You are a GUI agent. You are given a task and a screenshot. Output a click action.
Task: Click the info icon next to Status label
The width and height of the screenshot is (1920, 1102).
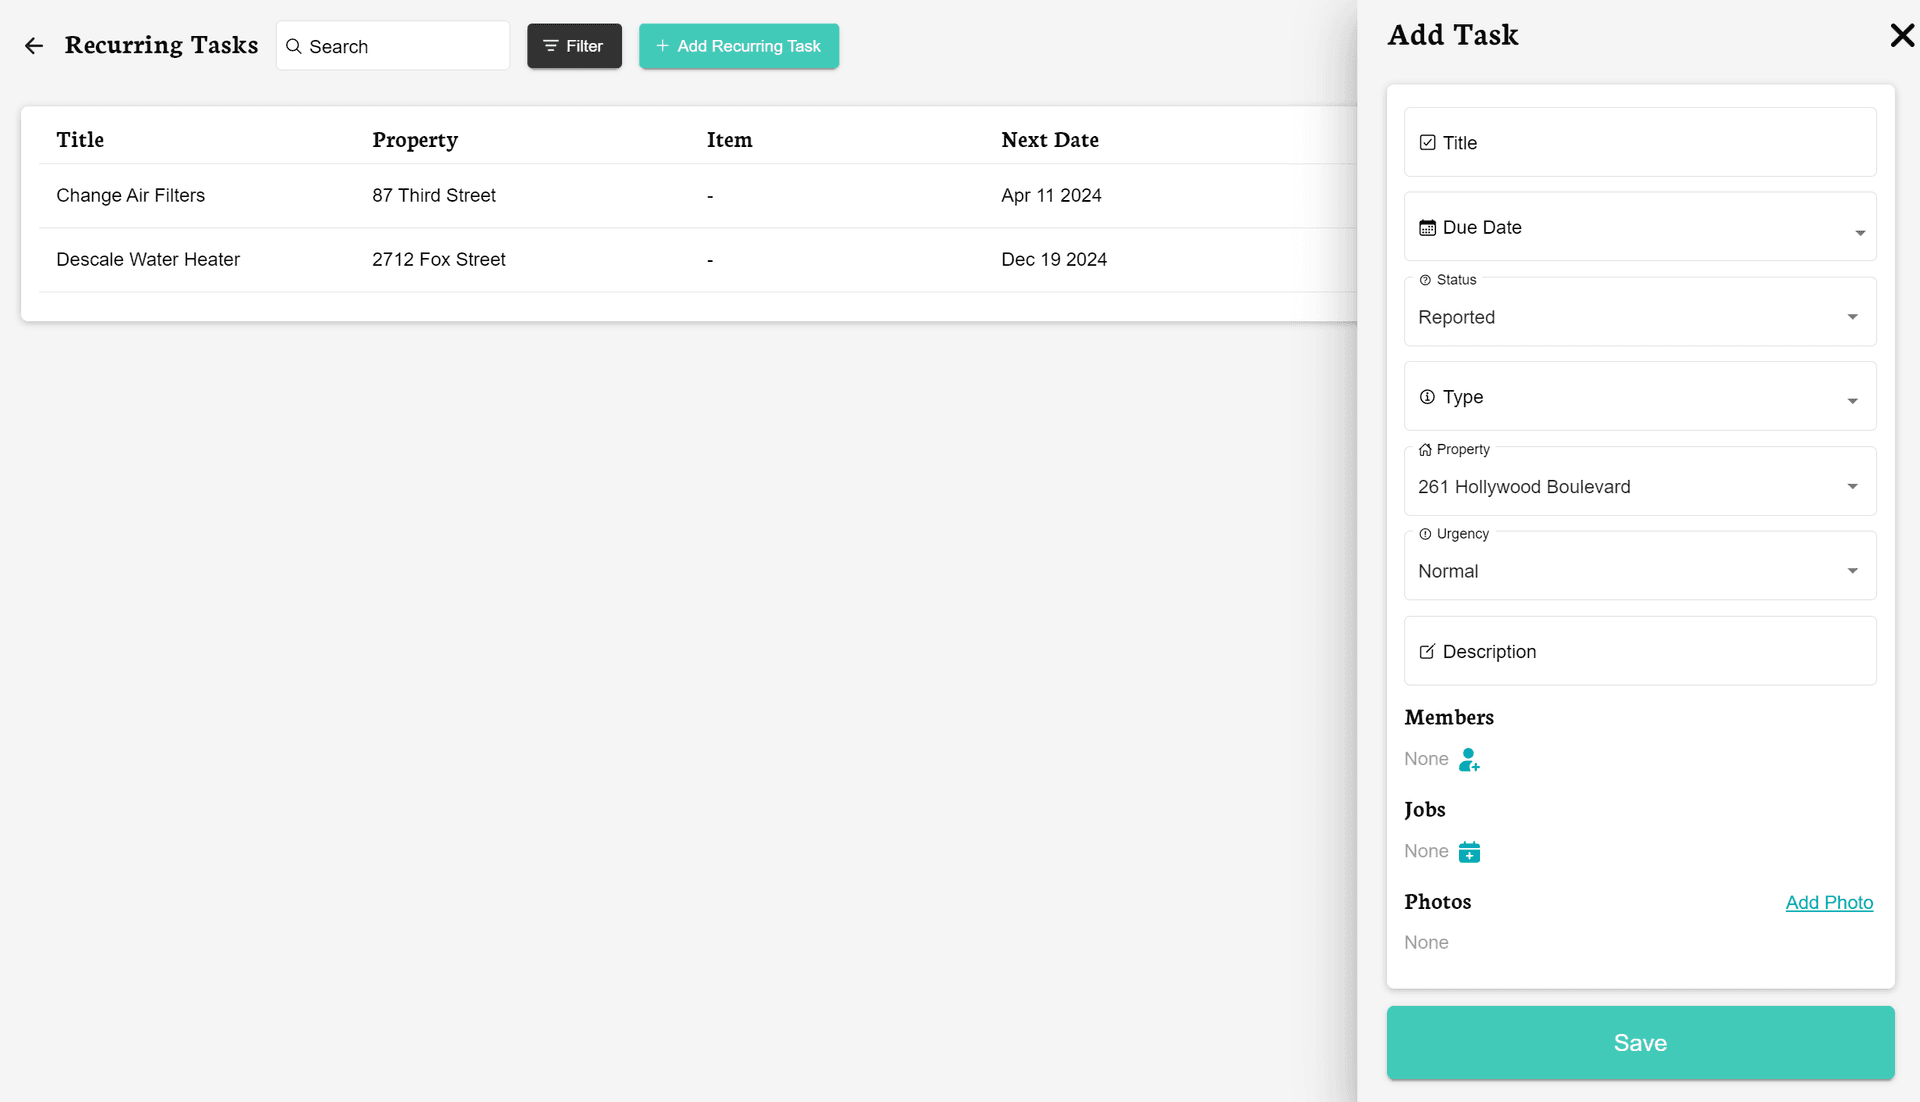tap(1425, 280)
